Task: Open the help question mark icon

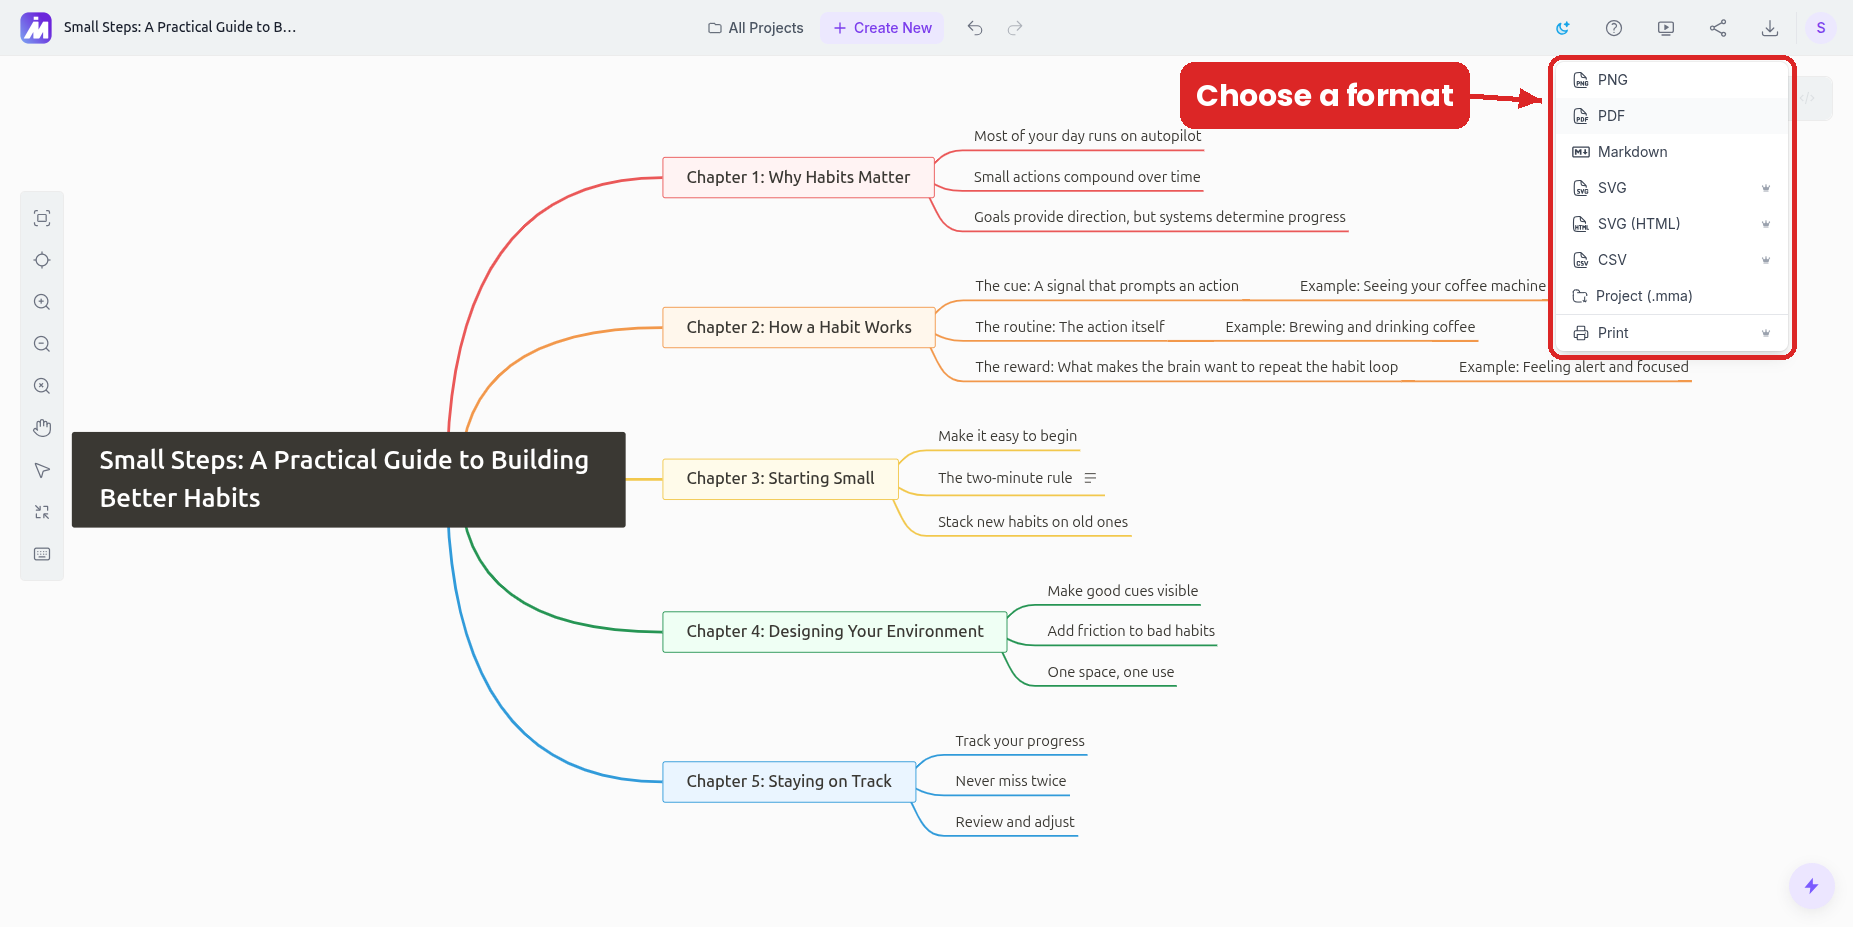Action: pyautogui.click(x=1614, y=28)
